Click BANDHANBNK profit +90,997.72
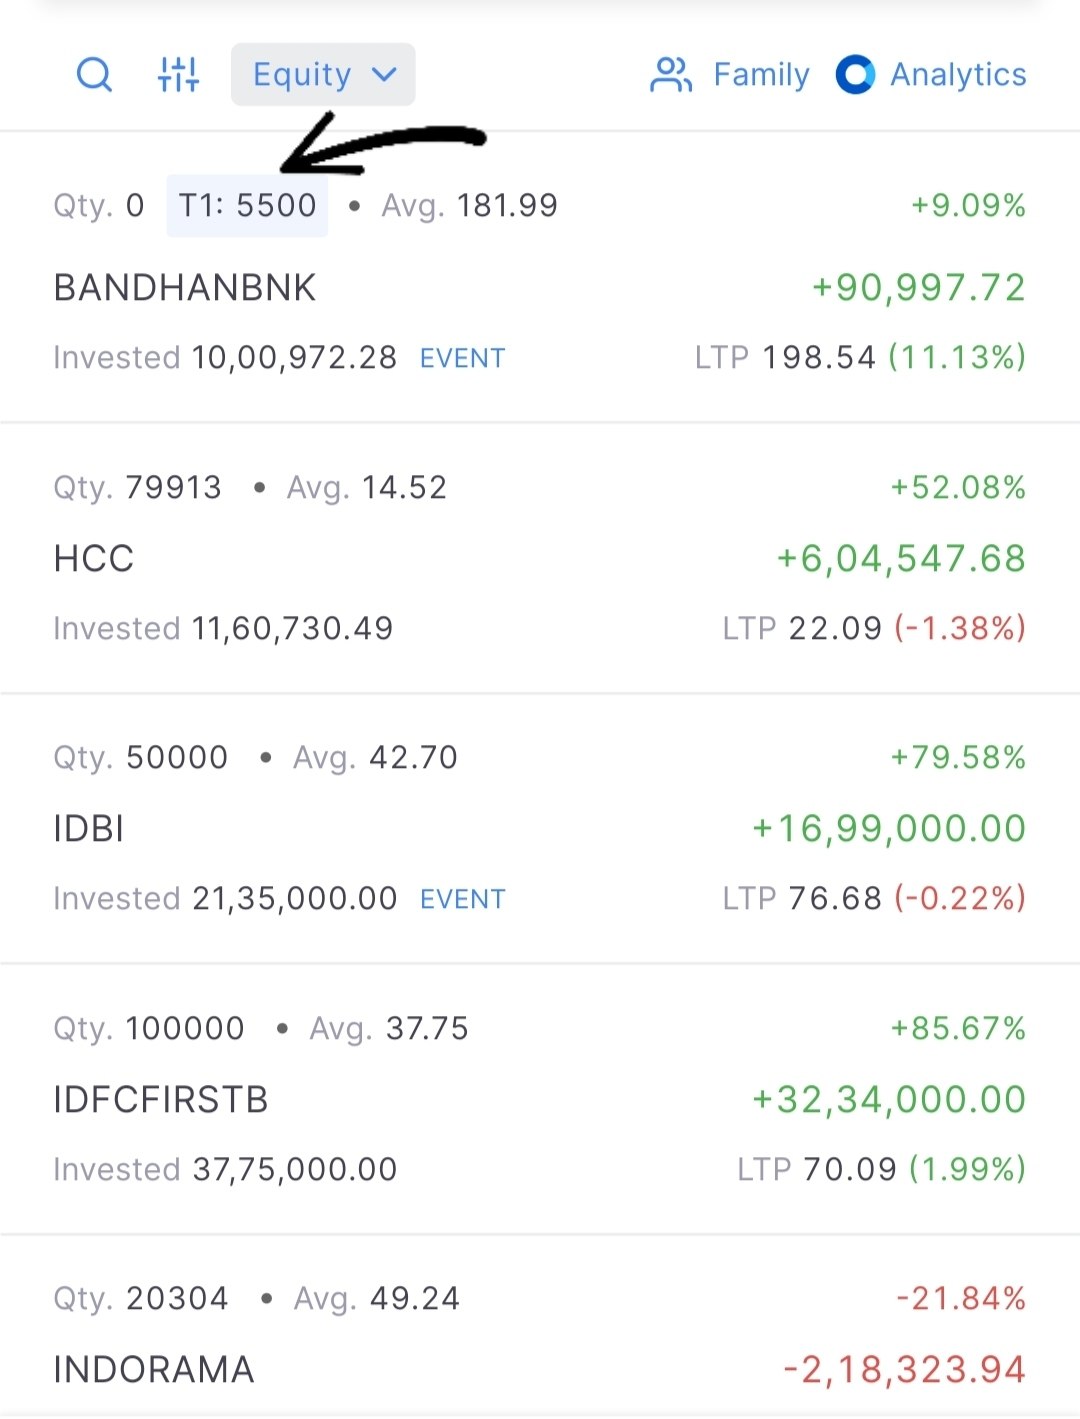Screen dimensions: 1080x1419 point(918,288)
